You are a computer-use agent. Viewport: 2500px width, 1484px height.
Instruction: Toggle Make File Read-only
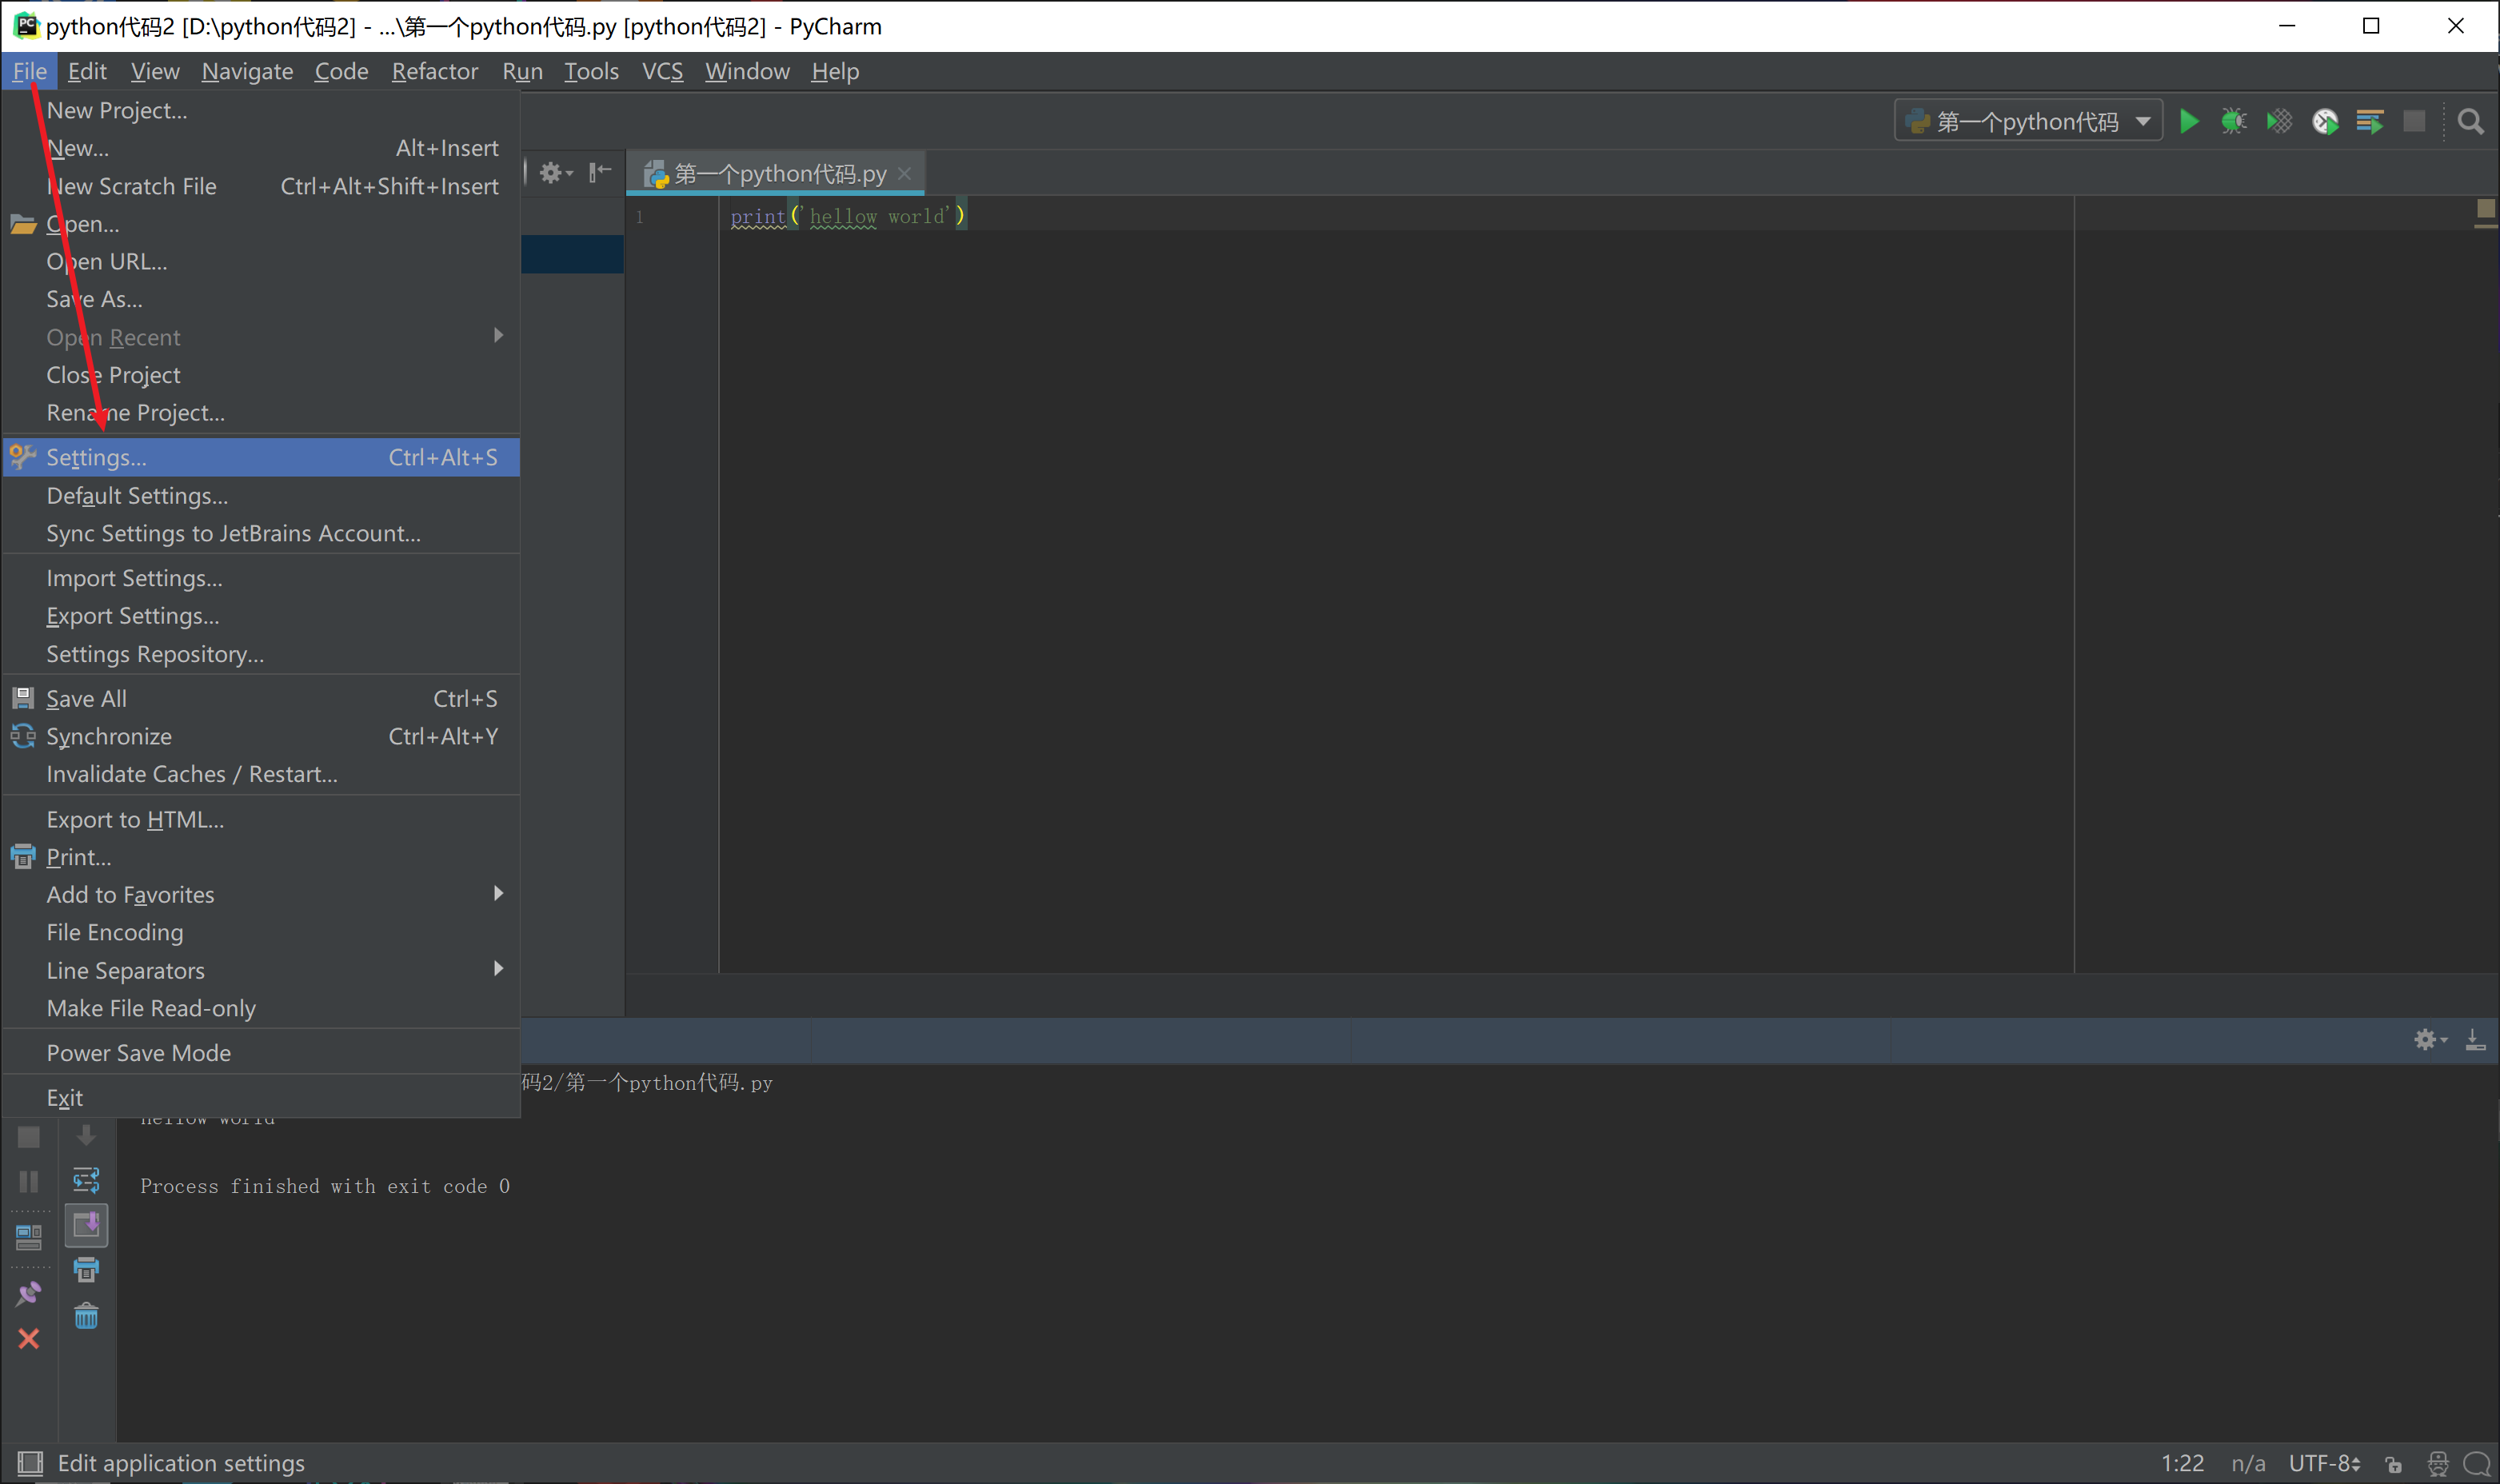262,1008
